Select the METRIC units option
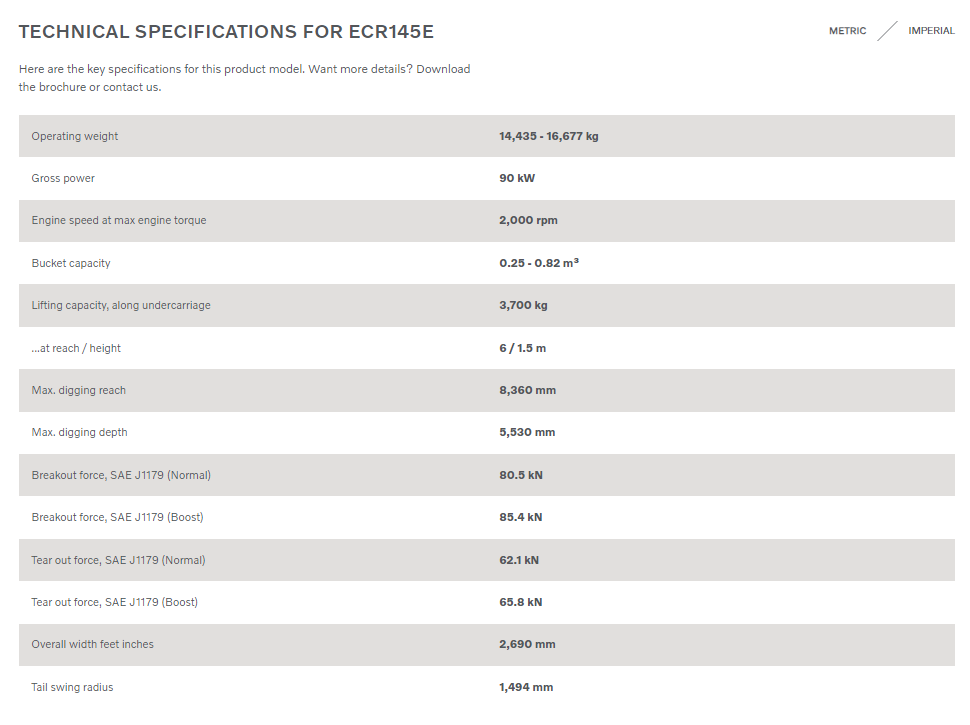970x725 pixels. coord(848,31)
